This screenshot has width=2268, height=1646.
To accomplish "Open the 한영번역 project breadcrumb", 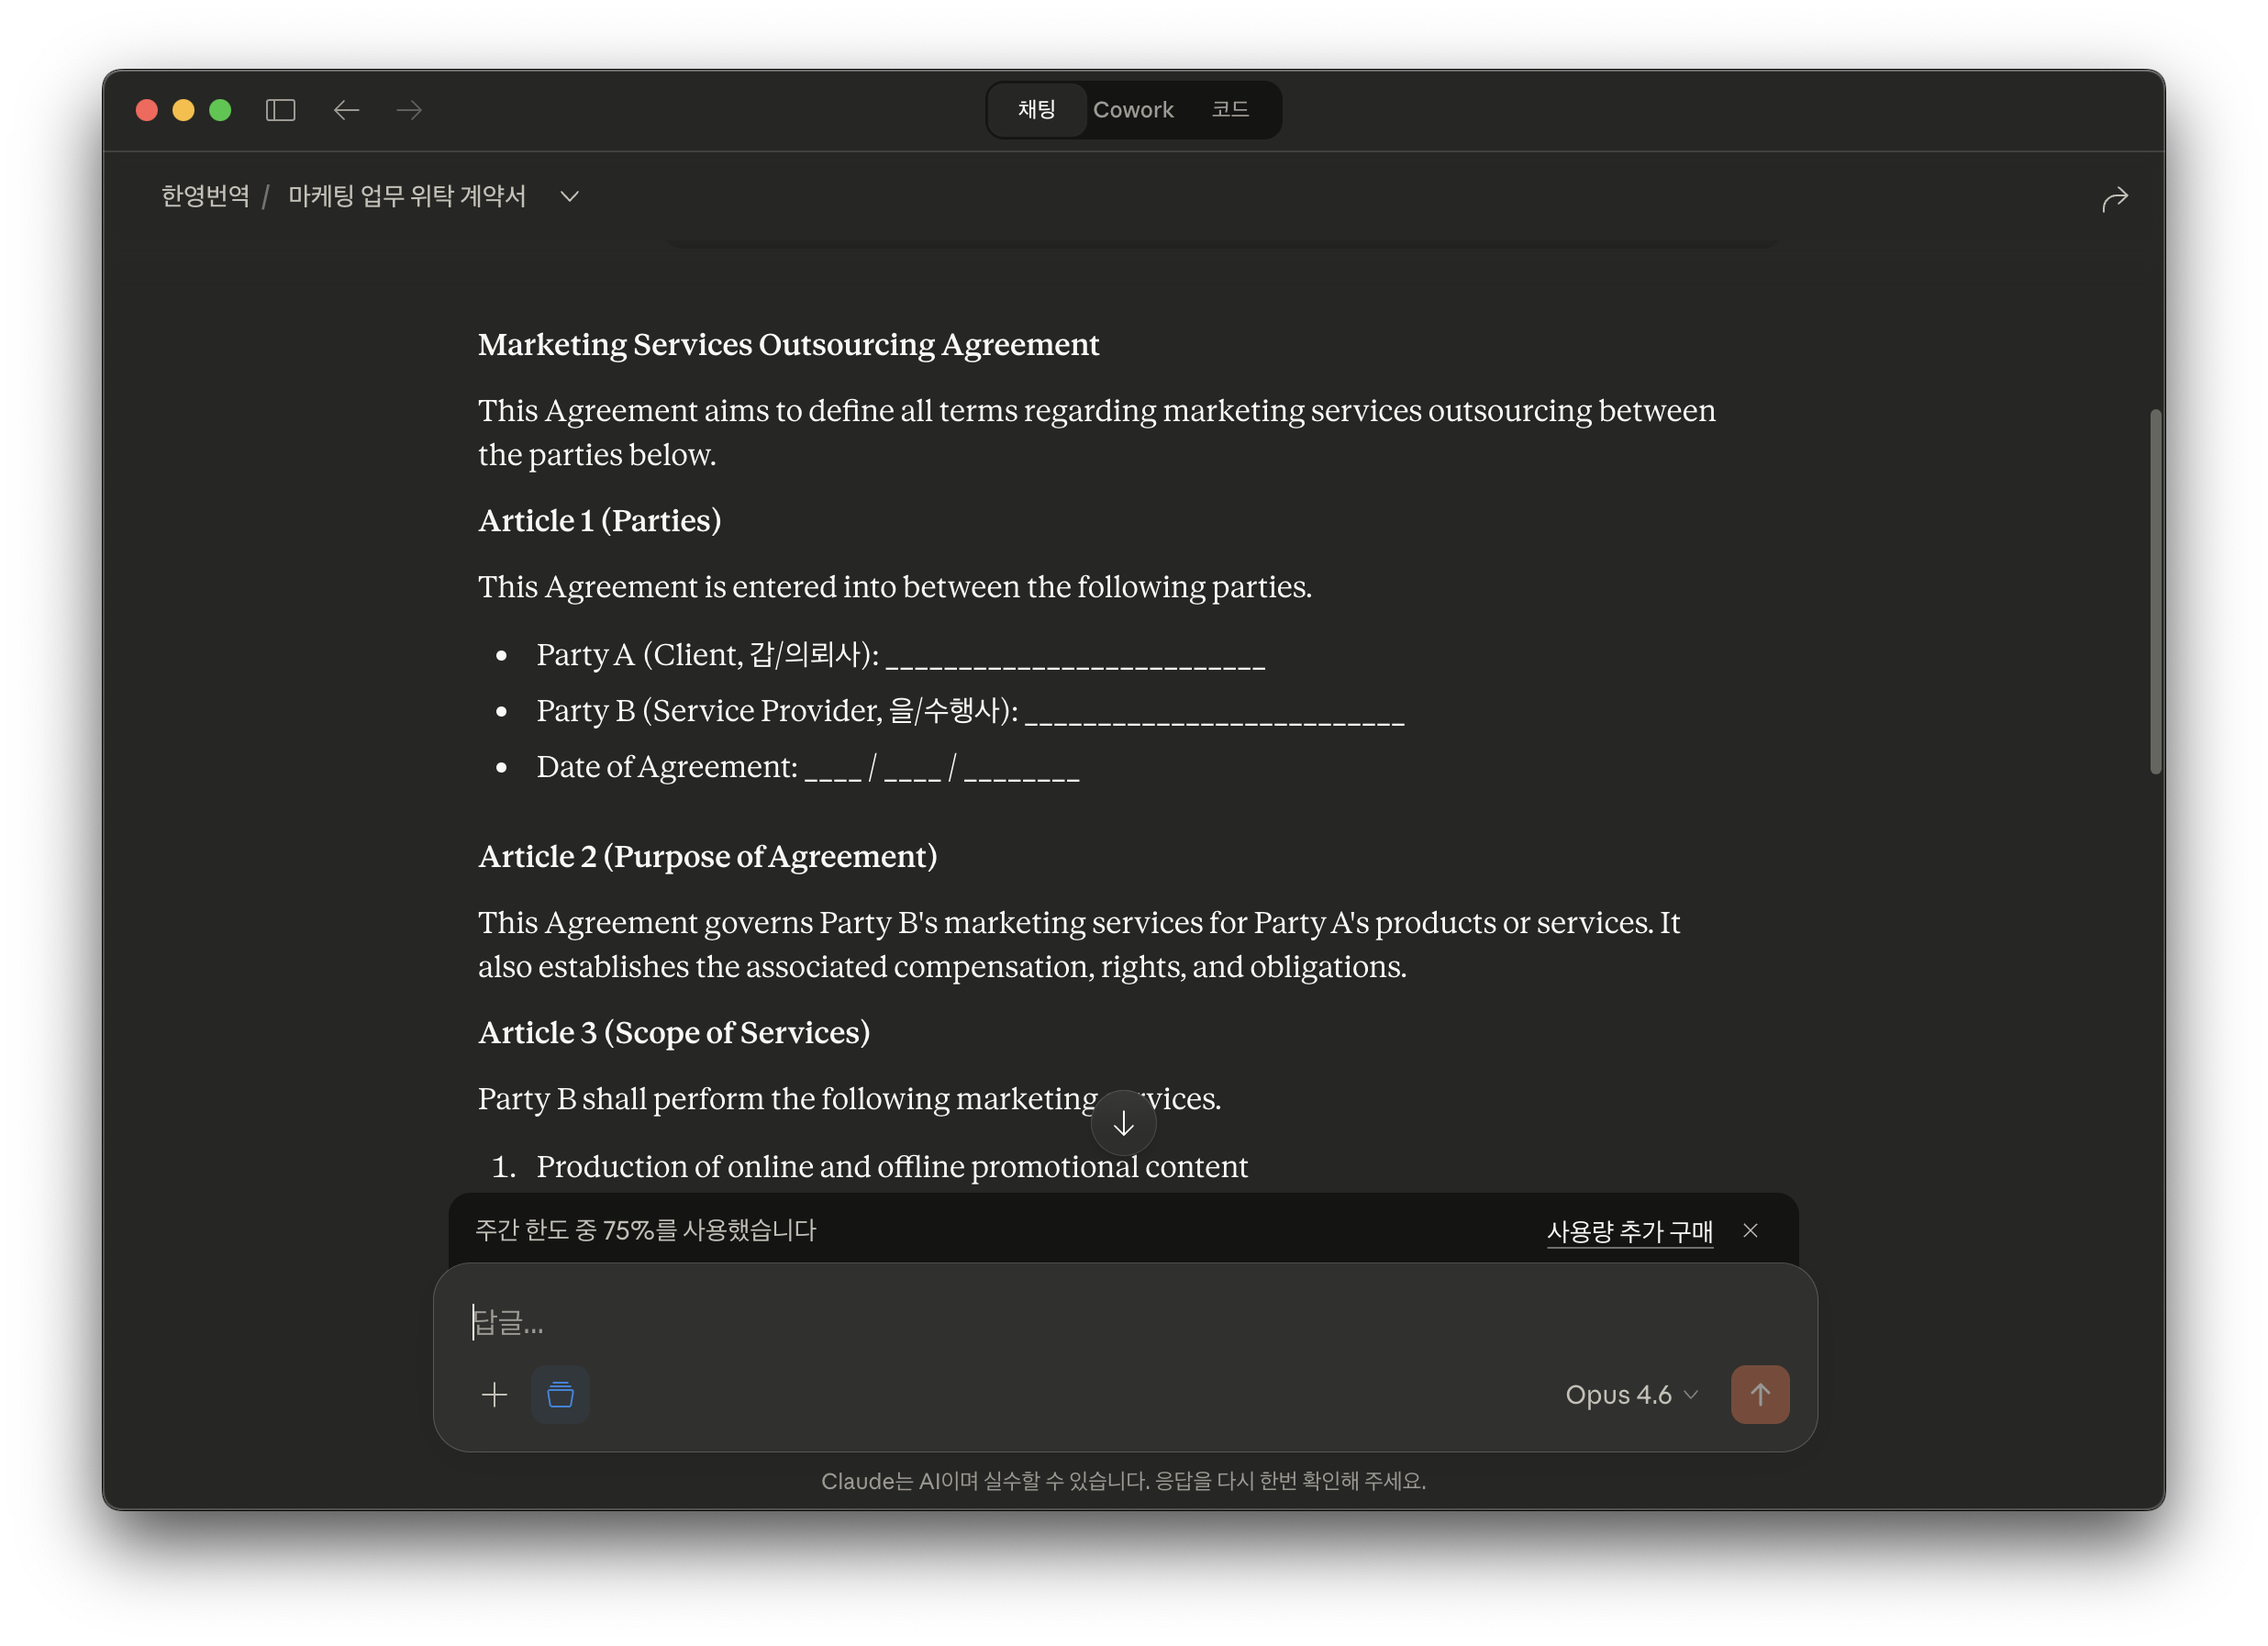I will (205, 196).
